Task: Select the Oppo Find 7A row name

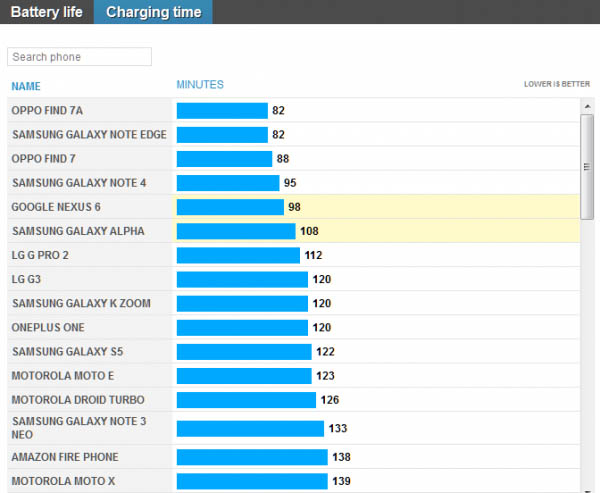Action: pos(47,111)
